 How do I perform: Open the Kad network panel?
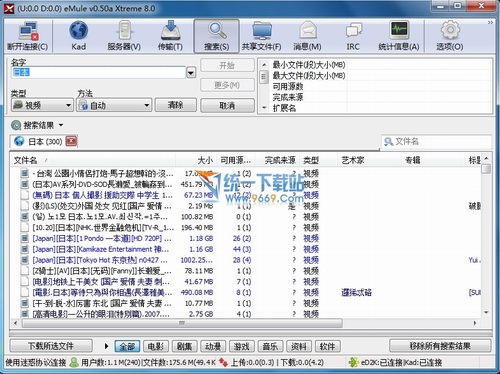click(79, 36)
